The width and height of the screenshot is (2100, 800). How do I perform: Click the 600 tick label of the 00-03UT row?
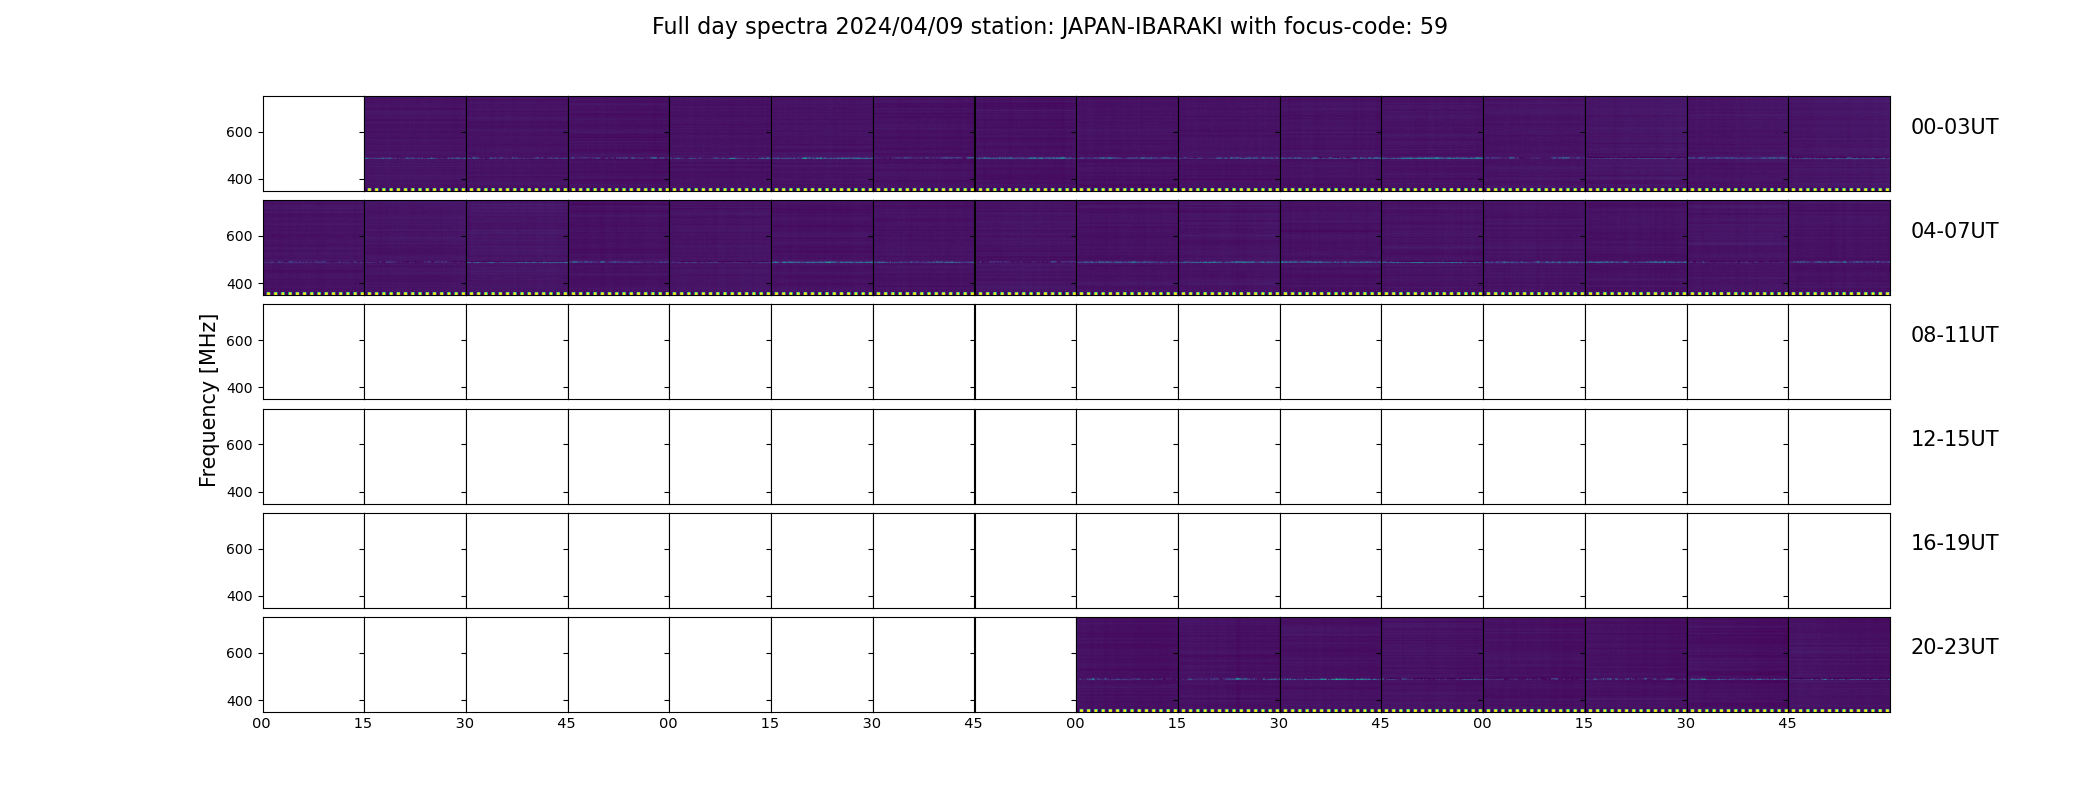click(239, 132)
